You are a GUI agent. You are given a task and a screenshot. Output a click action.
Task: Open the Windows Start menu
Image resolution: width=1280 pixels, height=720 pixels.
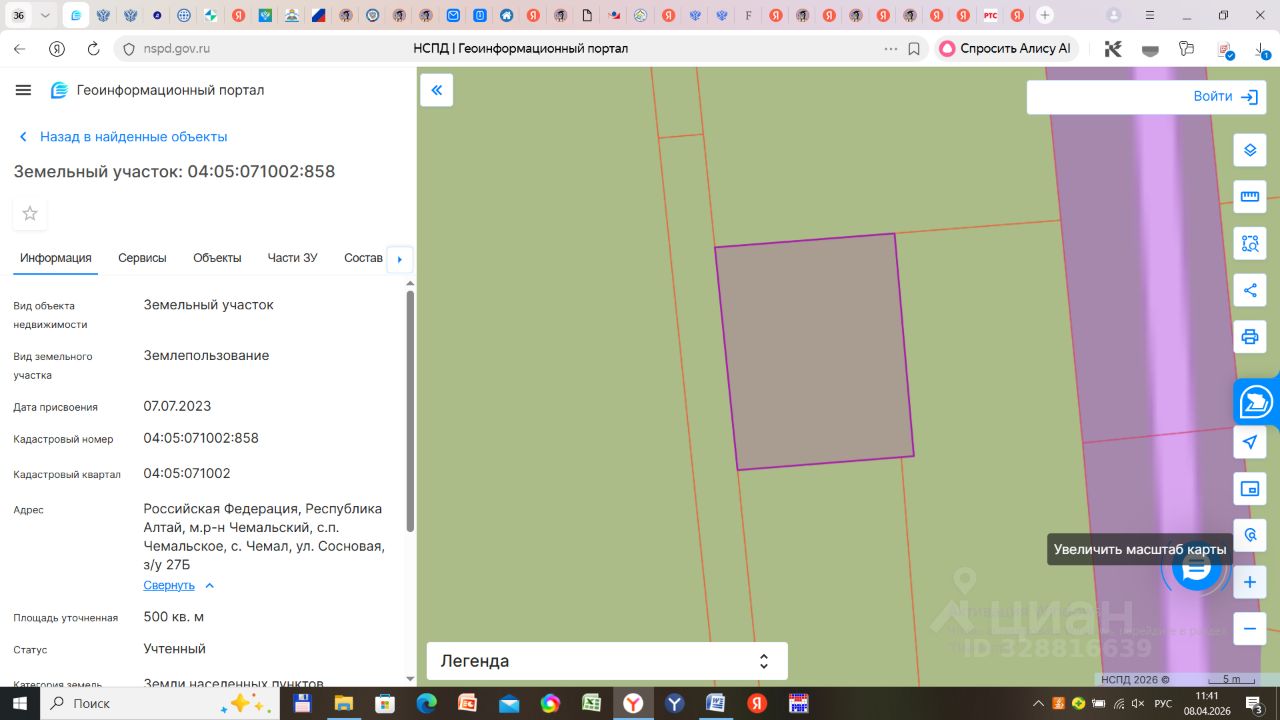click(20, 703)
